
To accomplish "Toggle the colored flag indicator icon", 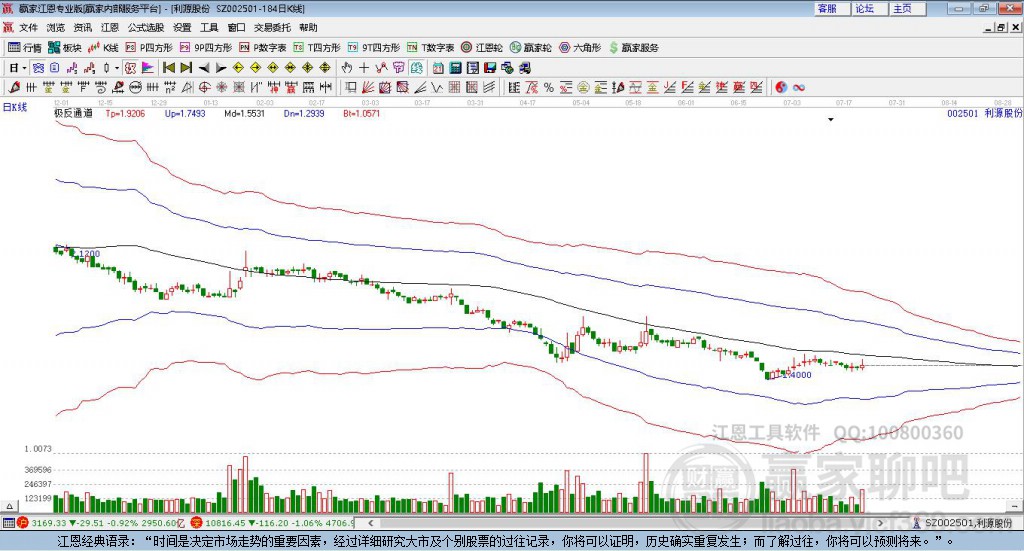I will pyautogui.click(x=148, y=68).
